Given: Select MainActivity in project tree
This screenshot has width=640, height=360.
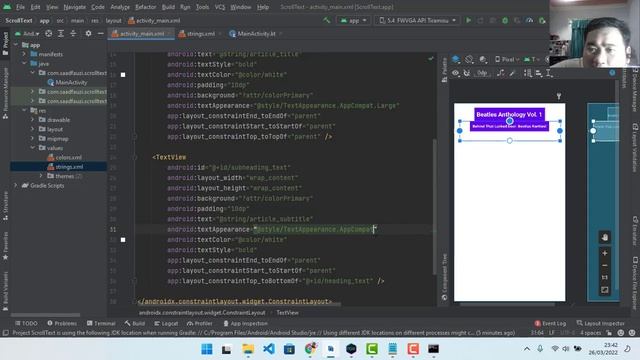Looking at the screenshot, I should (67, 82).
